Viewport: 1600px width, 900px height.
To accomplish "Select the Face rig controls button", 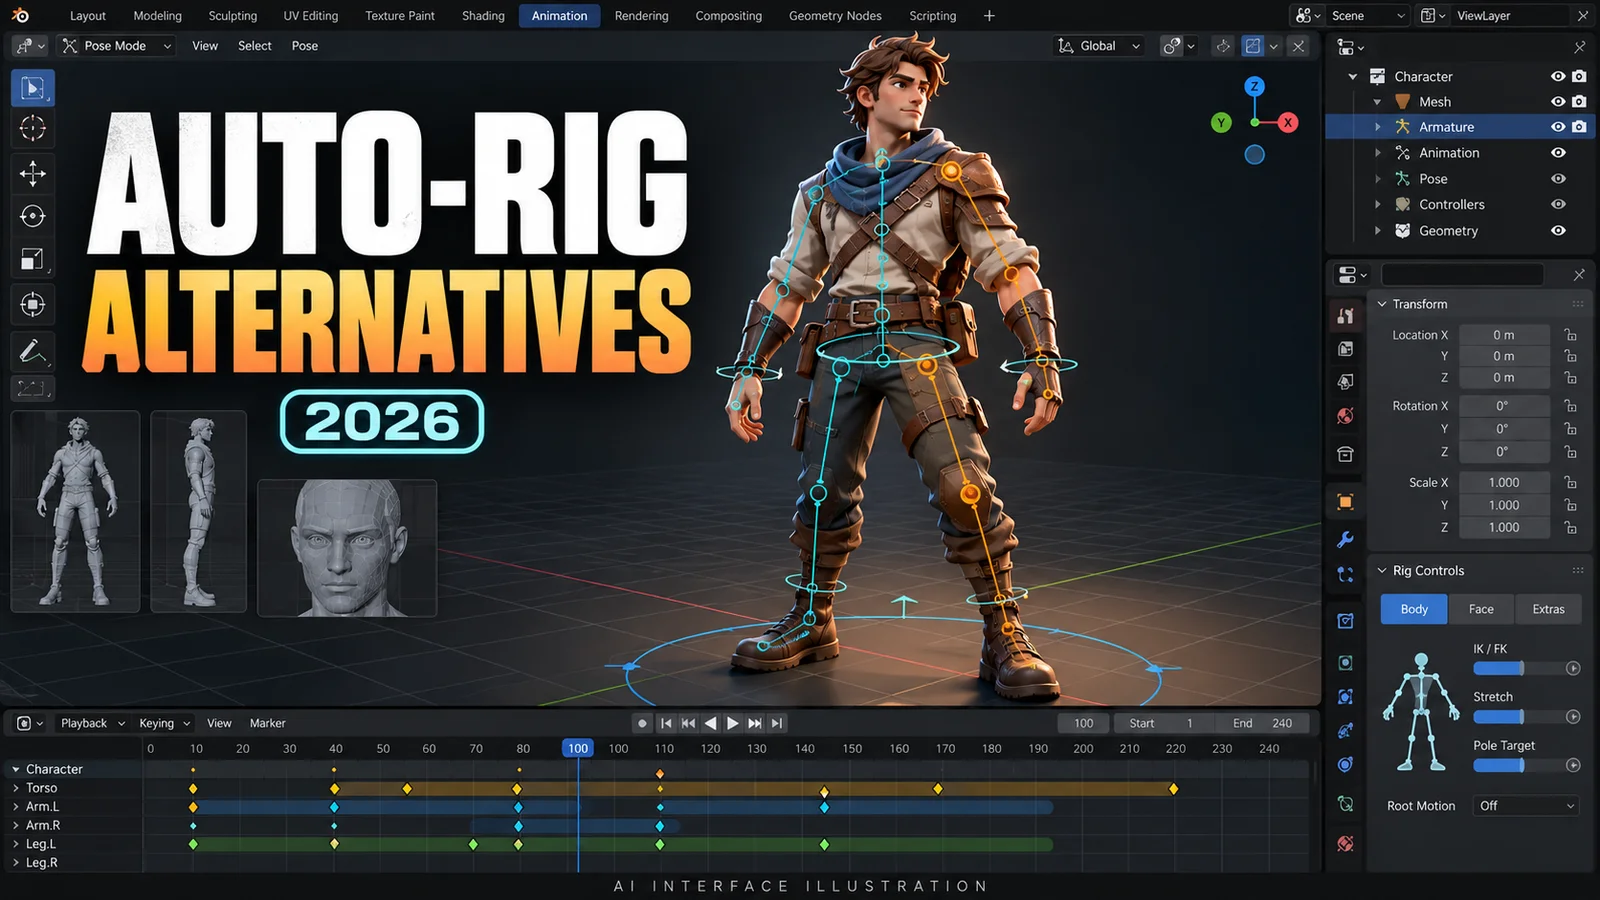I will (x=1481, y=609).
